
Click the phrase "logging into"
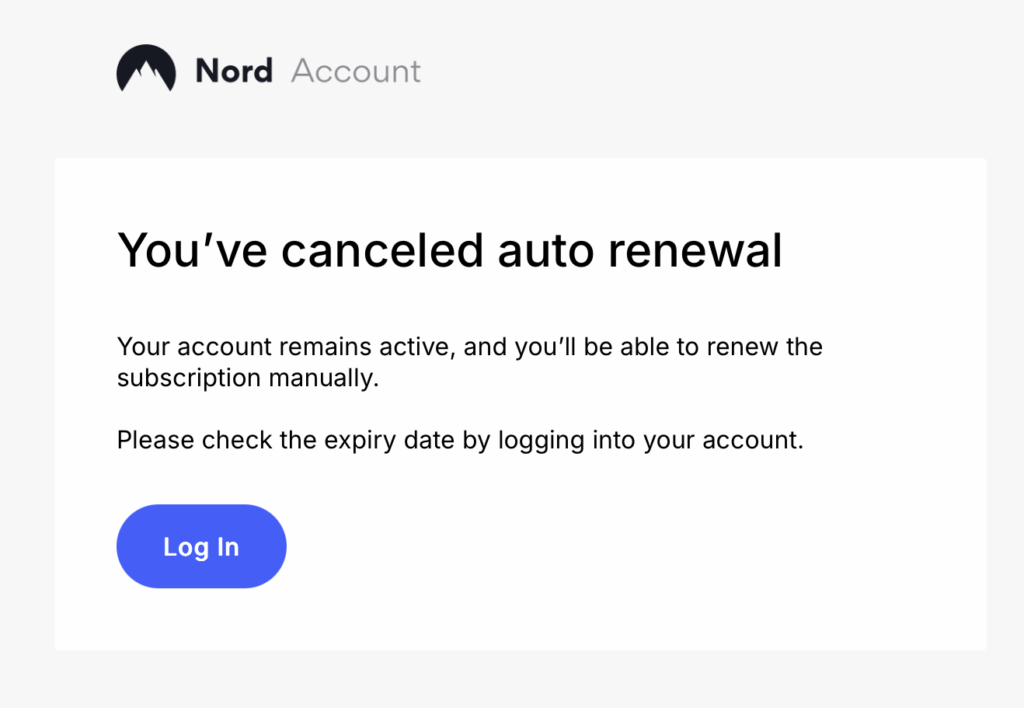pyautogui.click(x=567, y=440)
